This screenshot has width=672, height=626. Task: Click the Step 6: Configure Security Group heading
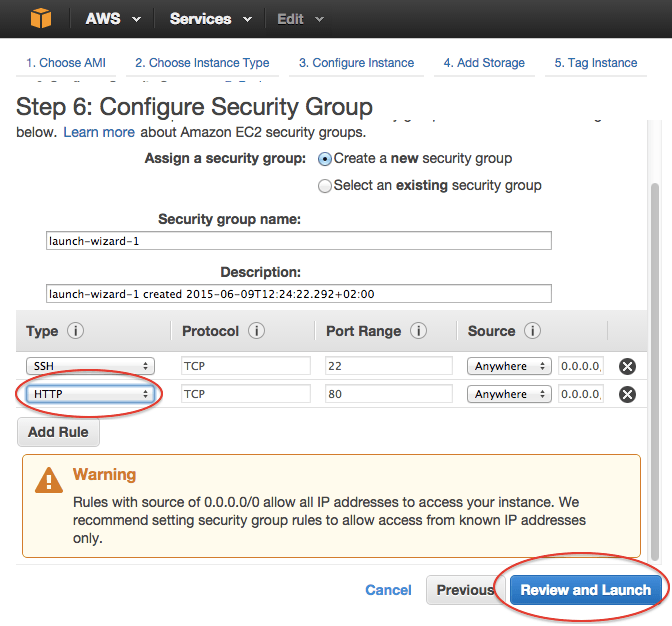(x=194, y=107)
